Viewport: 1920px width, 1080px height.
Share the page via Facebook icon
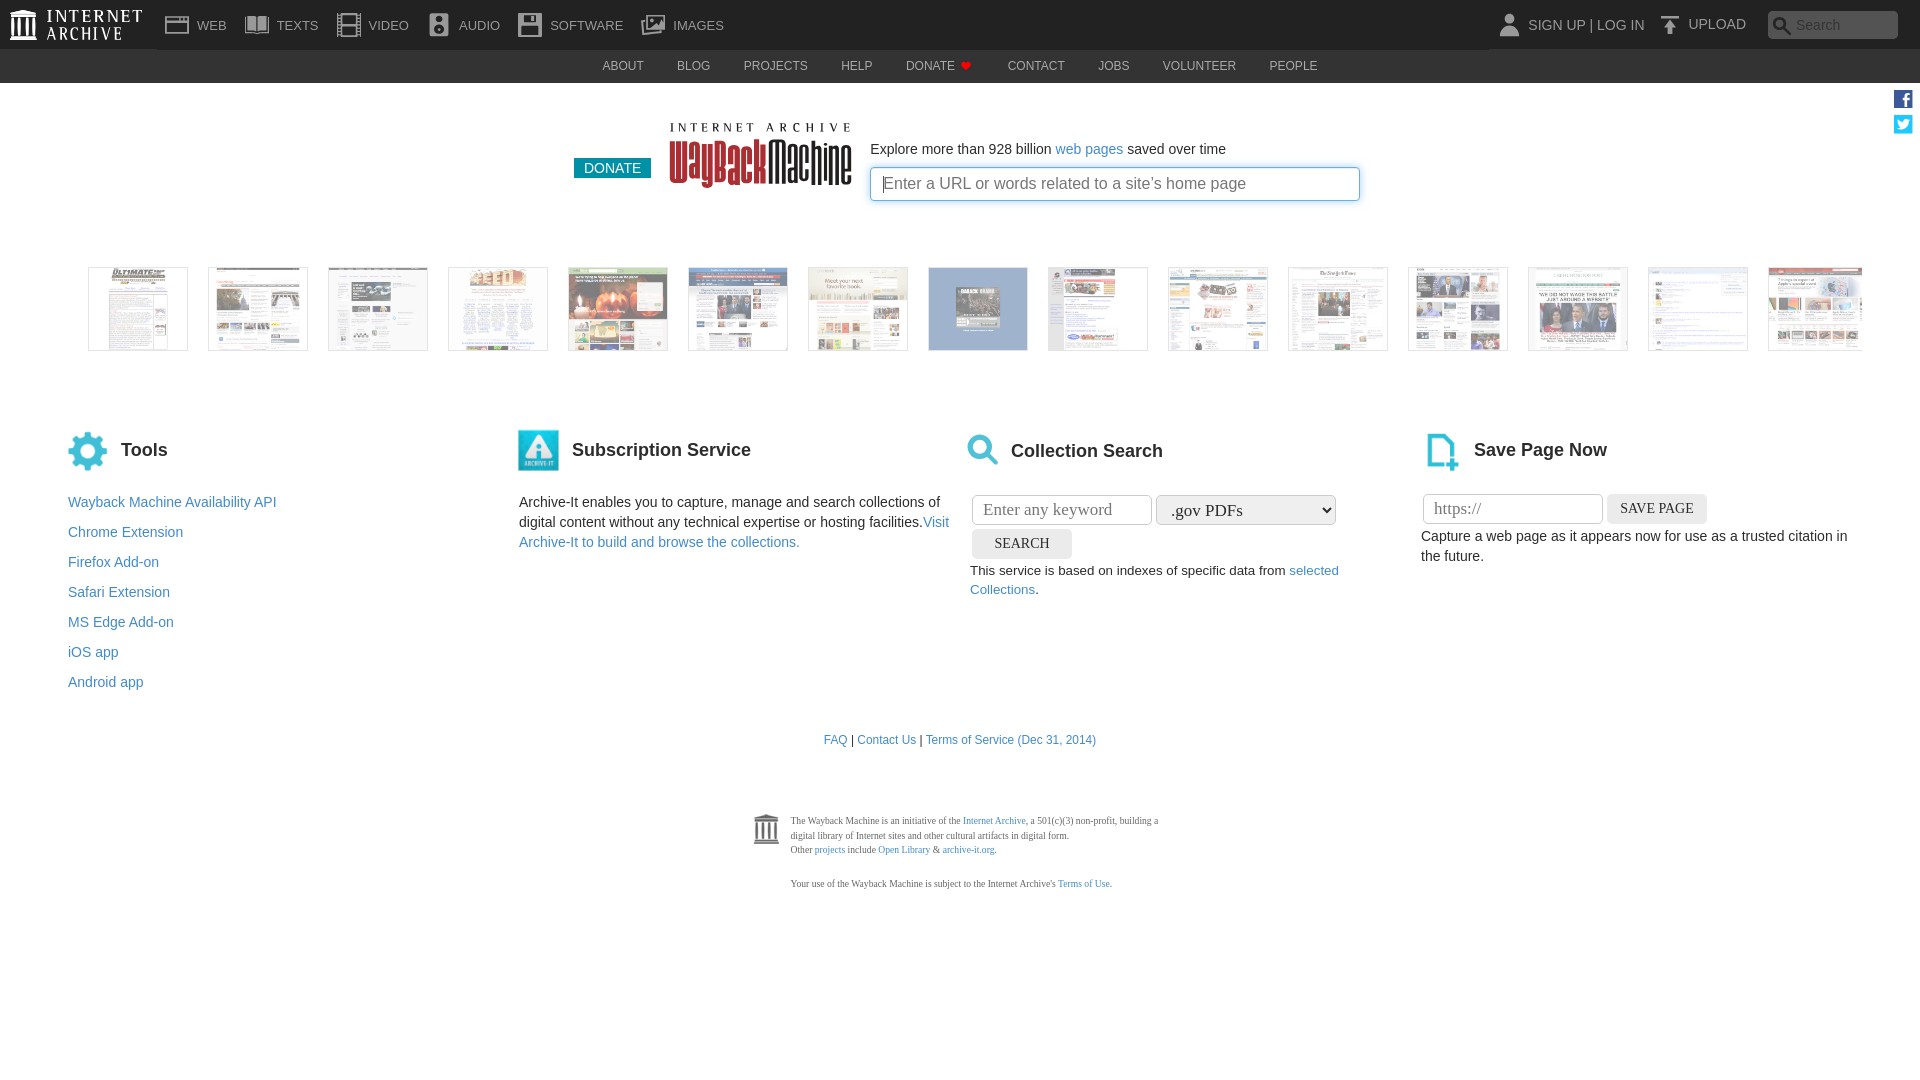tap(1903, 99)
